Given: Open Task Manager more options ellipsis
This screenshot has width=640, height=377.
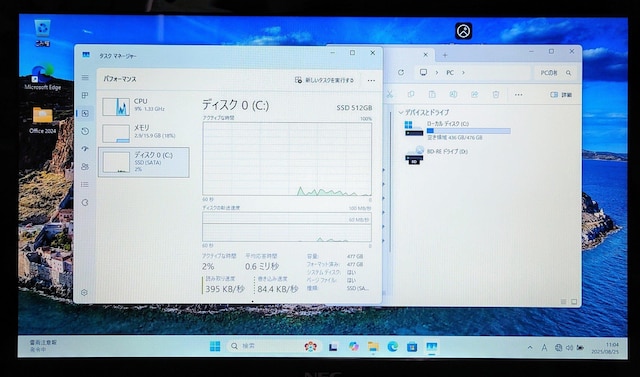Looking at the screenshot, I should pyautogui.click(x=371, y=80).
